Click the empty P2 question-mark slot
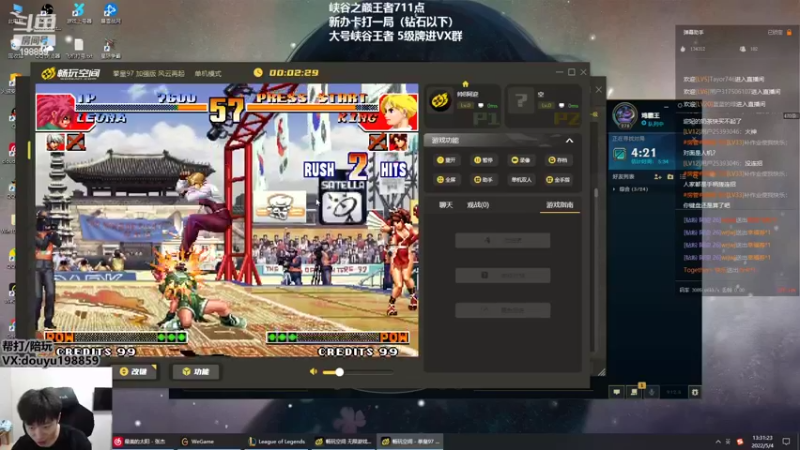Viewport: 800px width, 450px height. click(520, 101)
